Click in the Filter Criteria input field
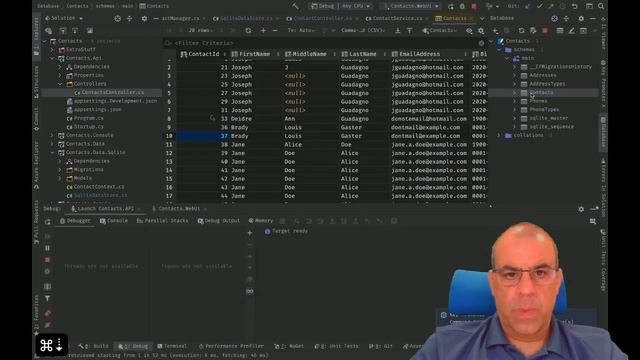This screenshot has height=360, width=640. point(322,43)
